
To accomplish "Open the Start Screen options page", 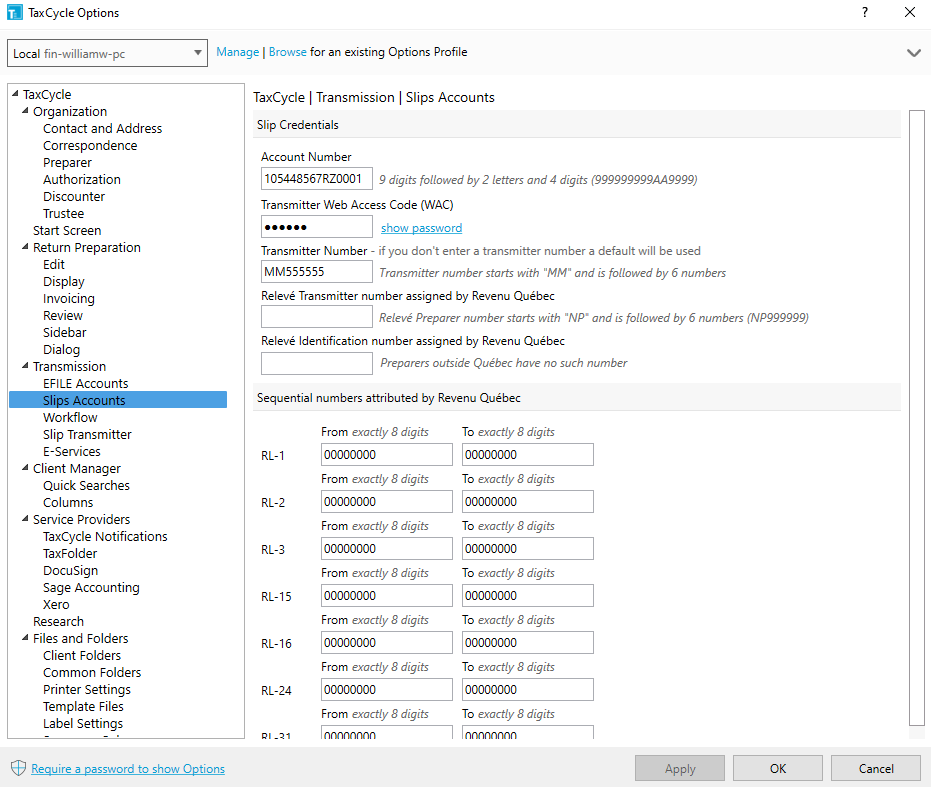I will point(67,230).
